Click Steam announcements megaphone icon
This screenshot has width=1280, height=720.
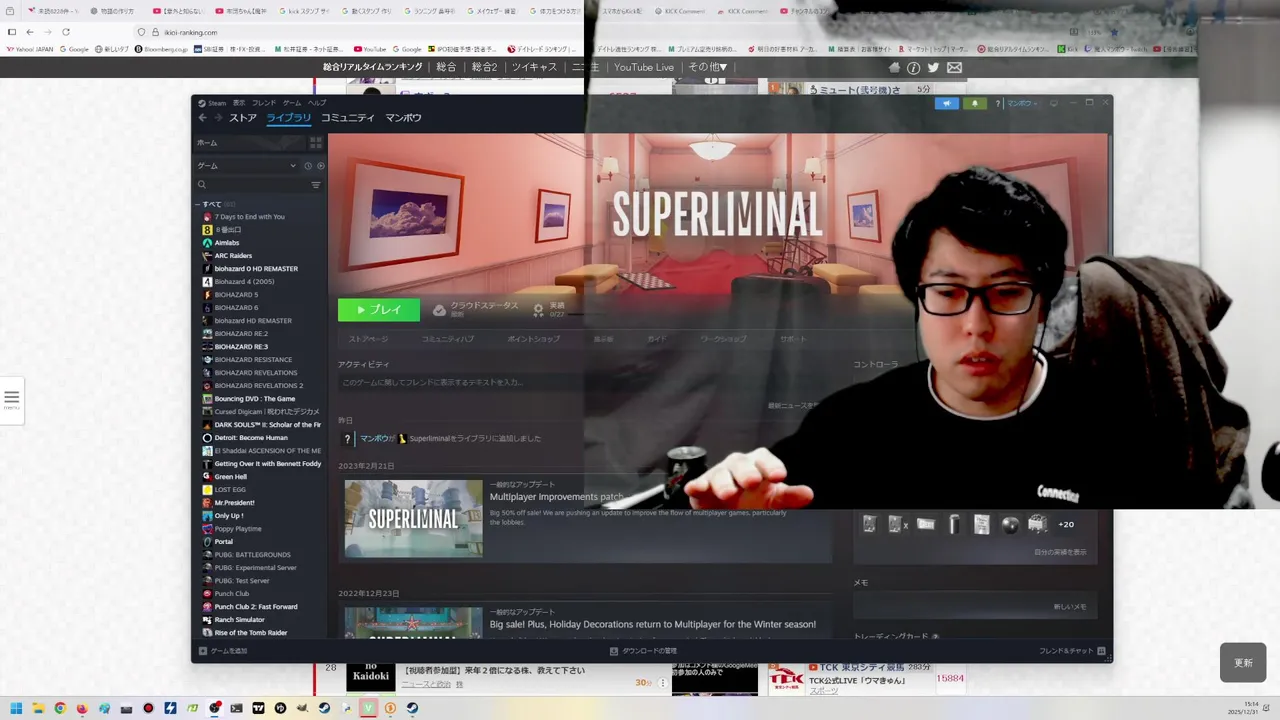[x=947, y=103]
